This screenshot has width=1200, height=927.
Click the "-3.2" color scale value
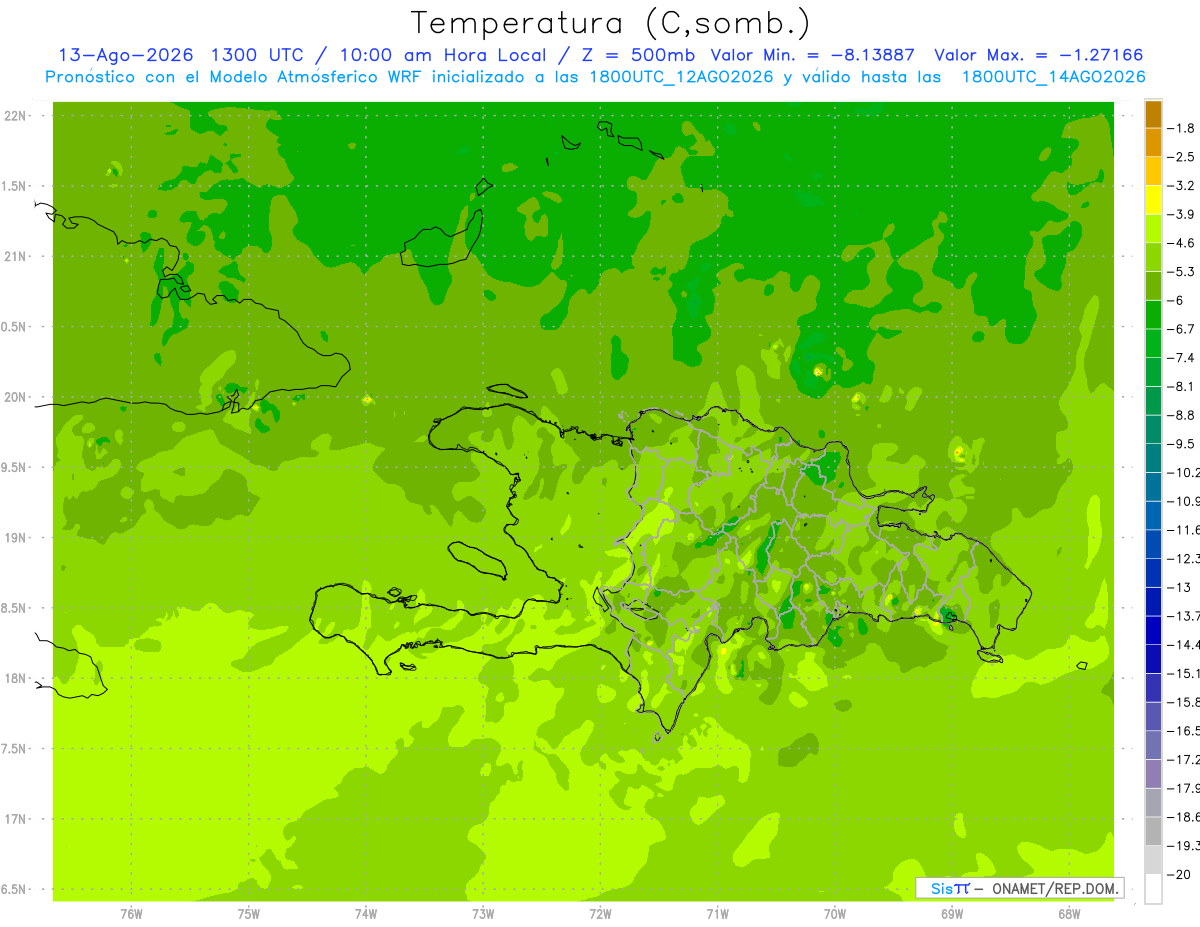pos(1181,186)
